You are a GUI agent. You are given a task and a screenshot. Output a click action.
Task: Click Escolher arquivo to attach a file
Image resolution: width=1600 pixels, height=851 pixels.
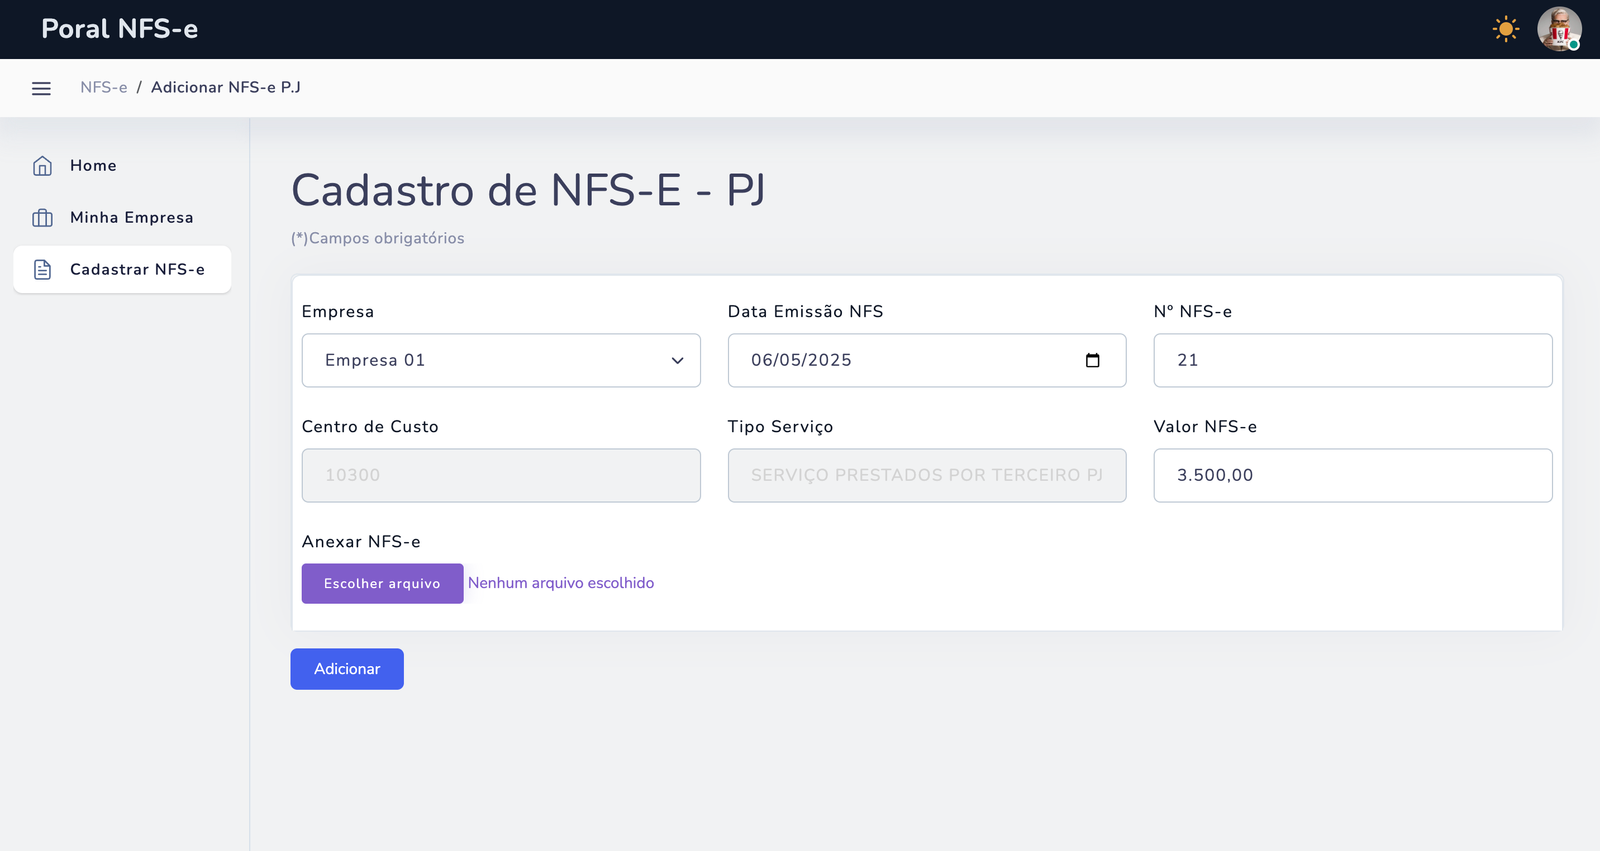(382, 583)
